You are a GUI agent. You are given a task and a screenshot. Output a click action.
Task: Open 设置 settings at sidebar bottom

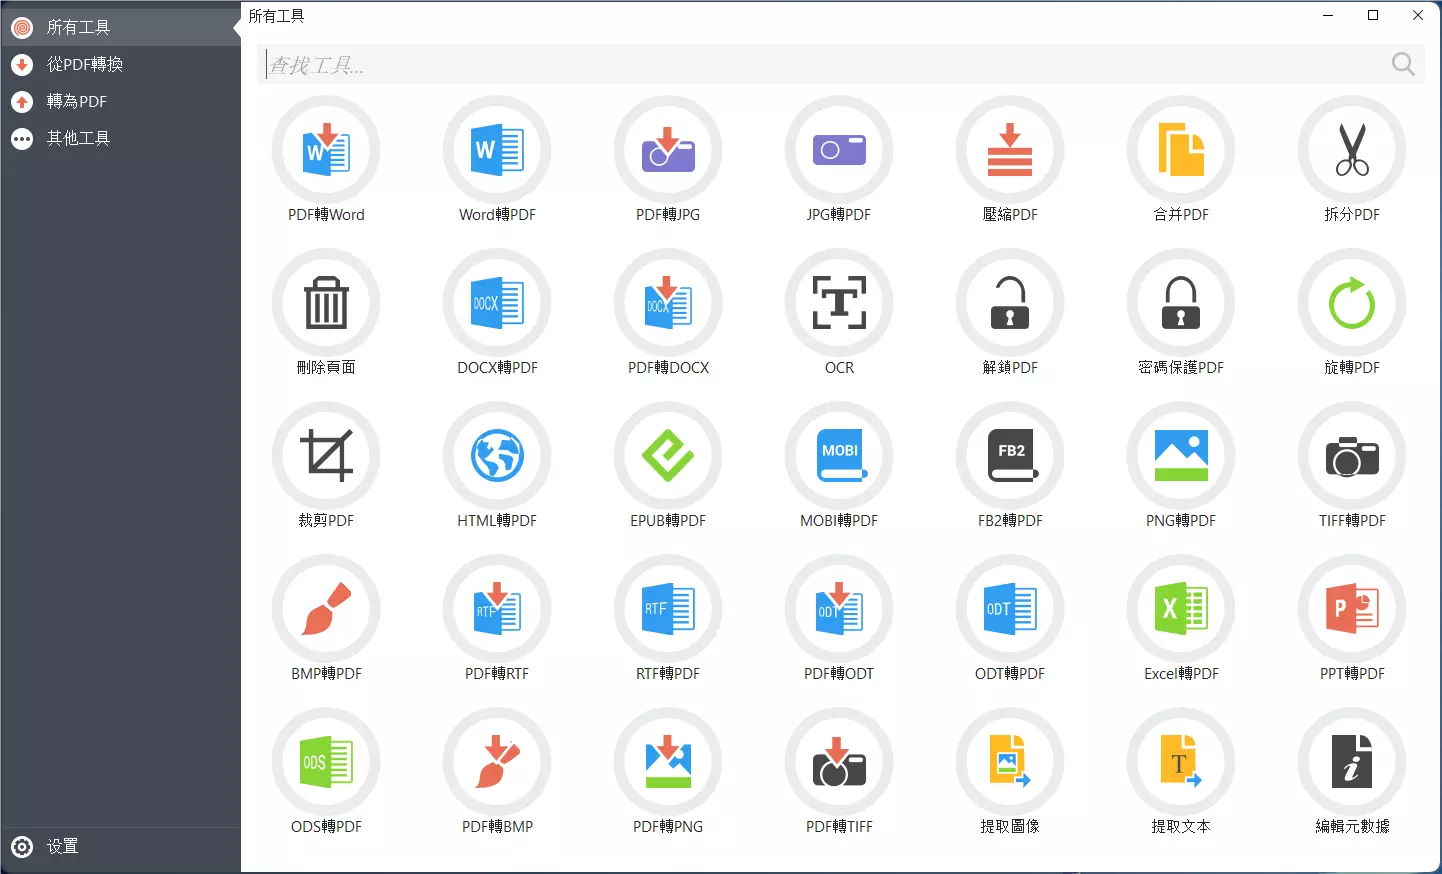click(x=120, y=846)
